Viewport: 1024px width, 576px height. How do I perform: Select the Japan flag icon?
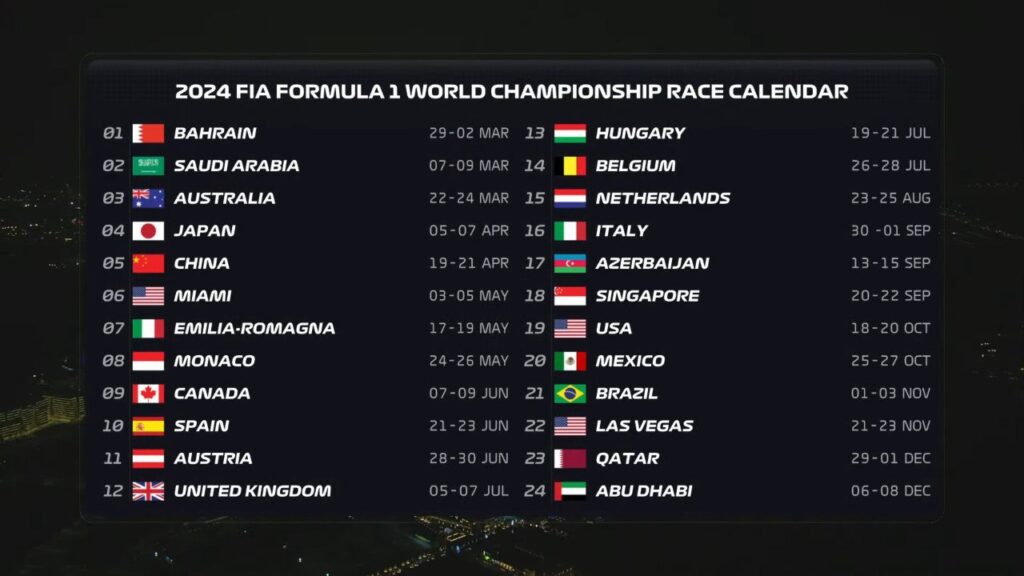click(148, 231)
